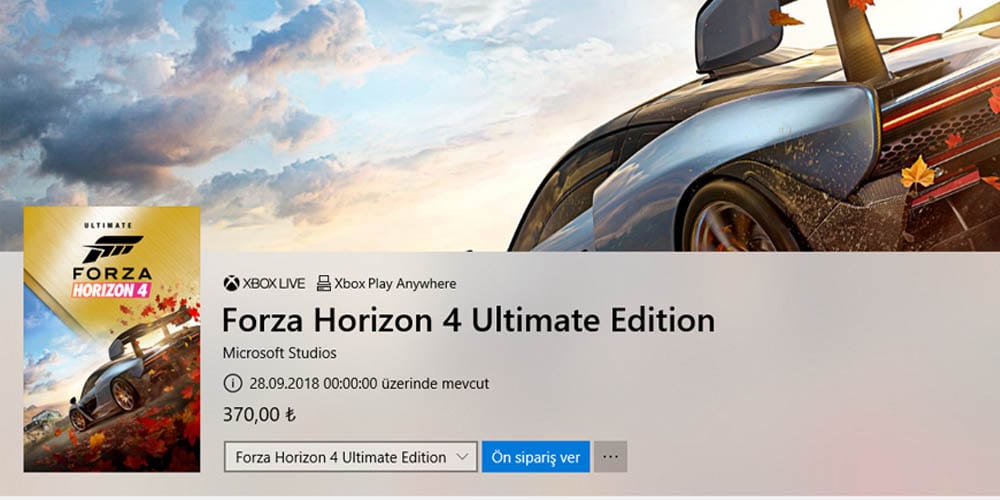
Task: Click the Forza logo on the cover art
Action: pos(112,249)
